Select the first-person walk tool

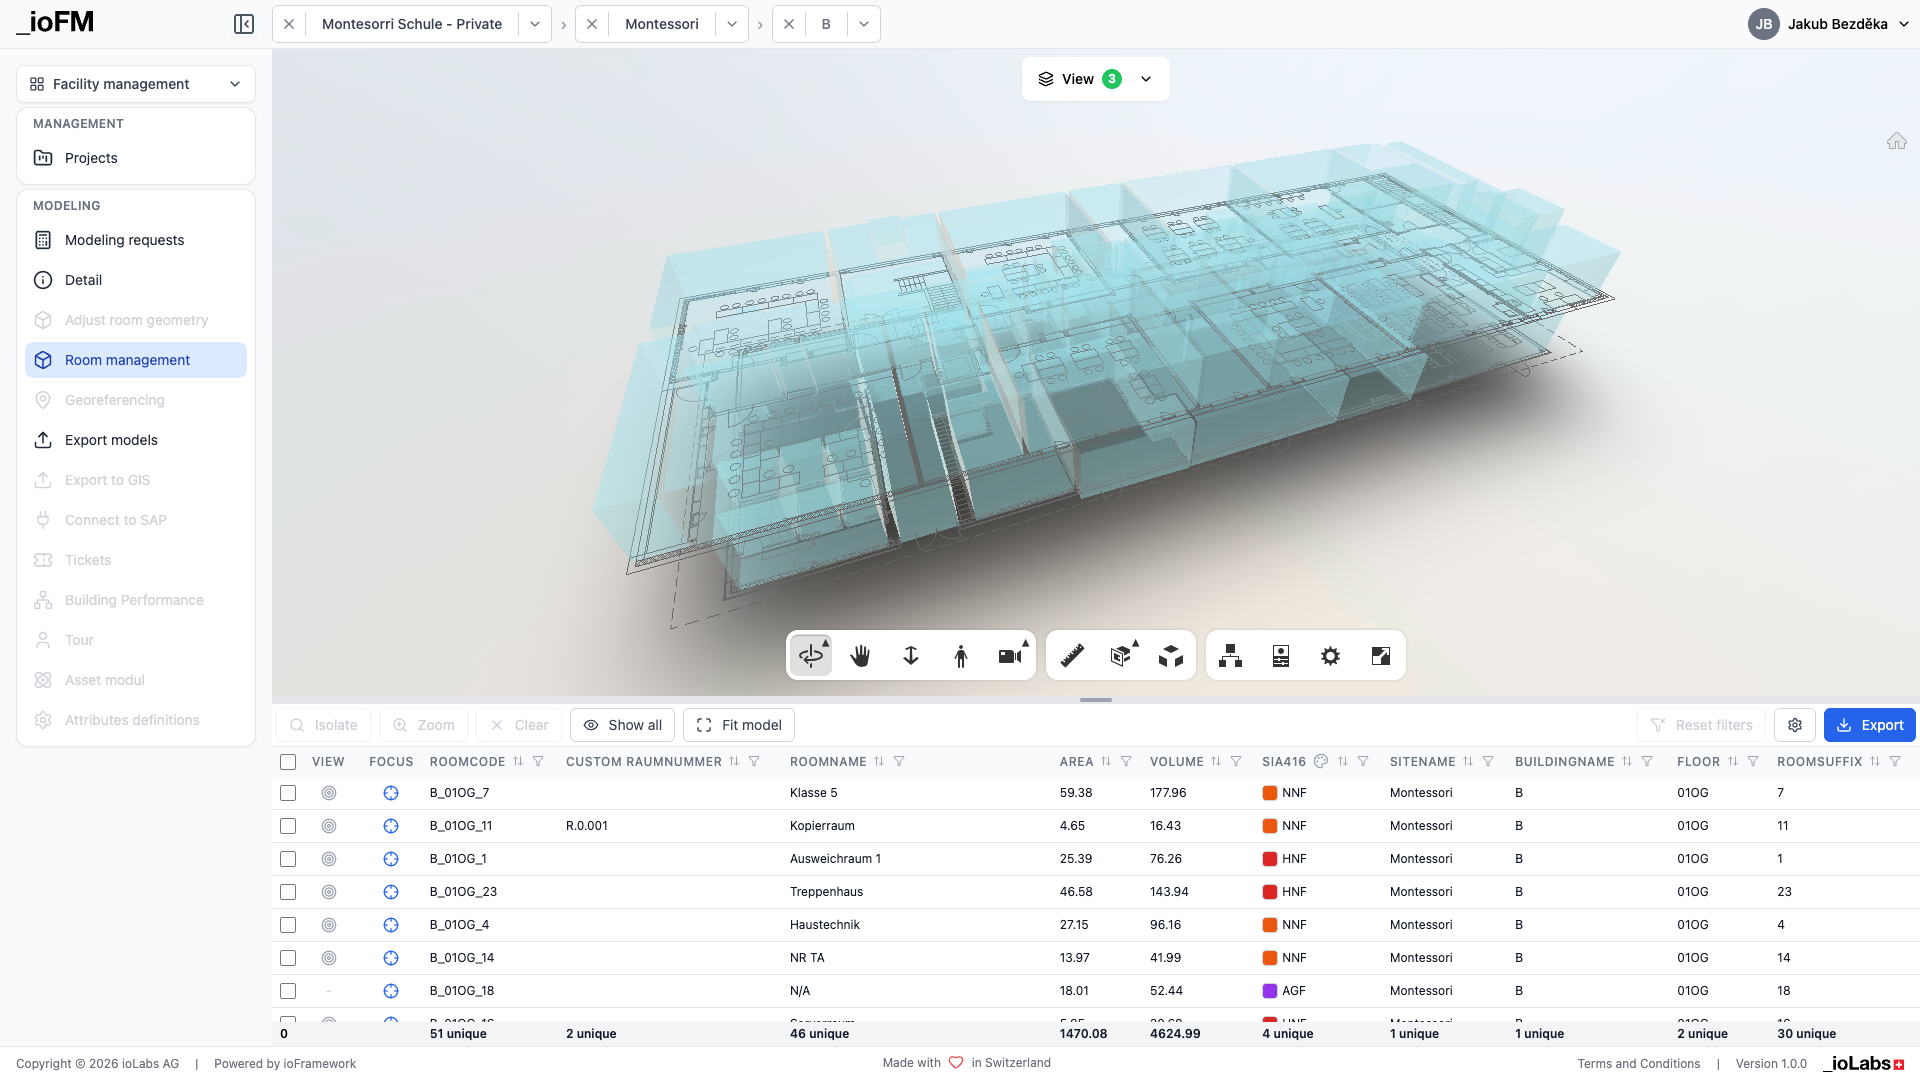pos(960,656)
